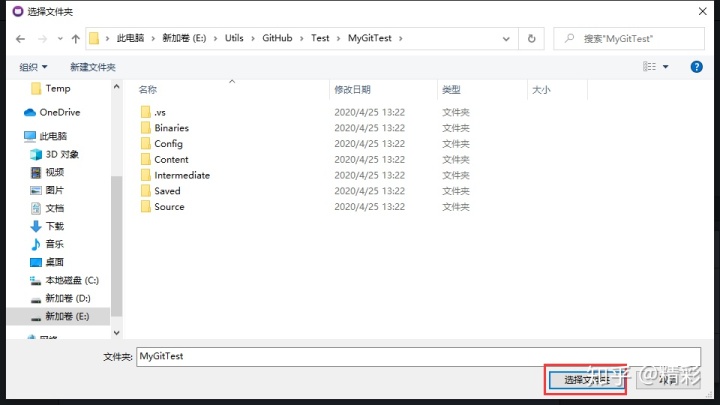Click the search MyGitTest box

coord(629,39)
